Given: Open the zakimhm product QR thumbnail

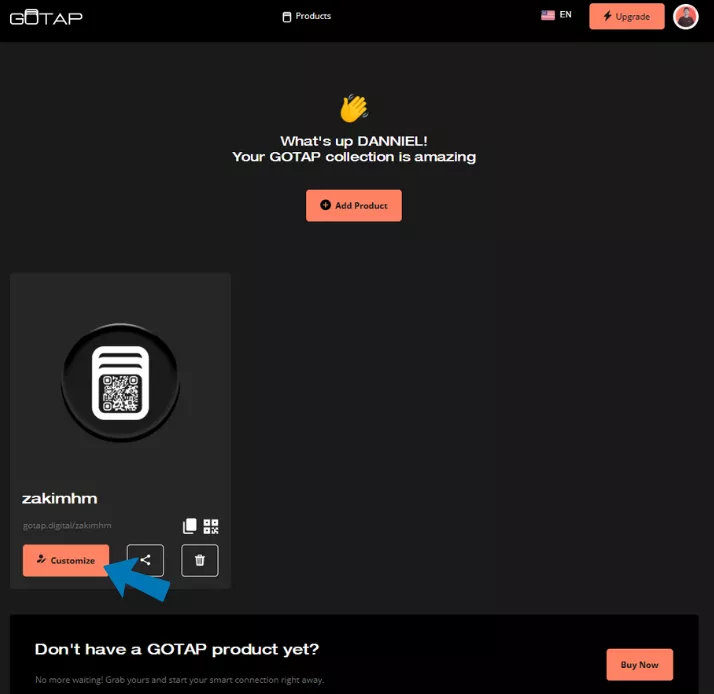Looking at the screenshot, I should 121,383.
